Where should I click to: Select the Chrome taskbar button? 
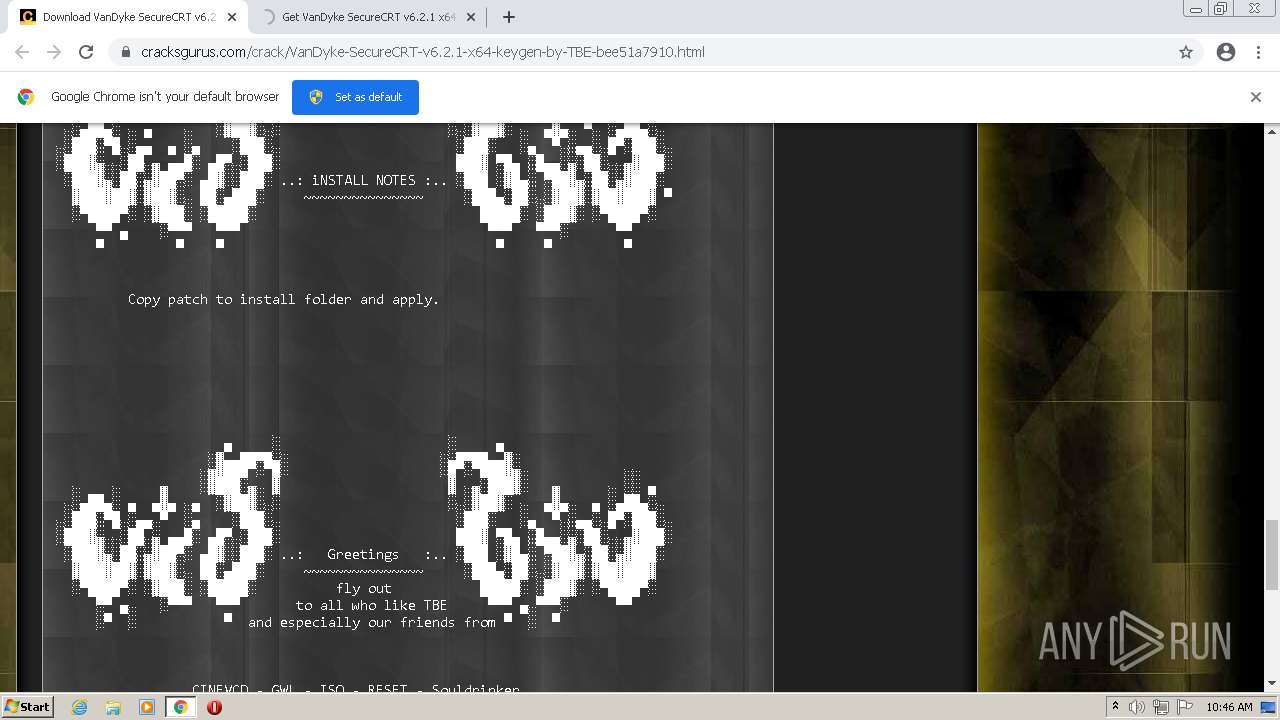coord(180,707)
